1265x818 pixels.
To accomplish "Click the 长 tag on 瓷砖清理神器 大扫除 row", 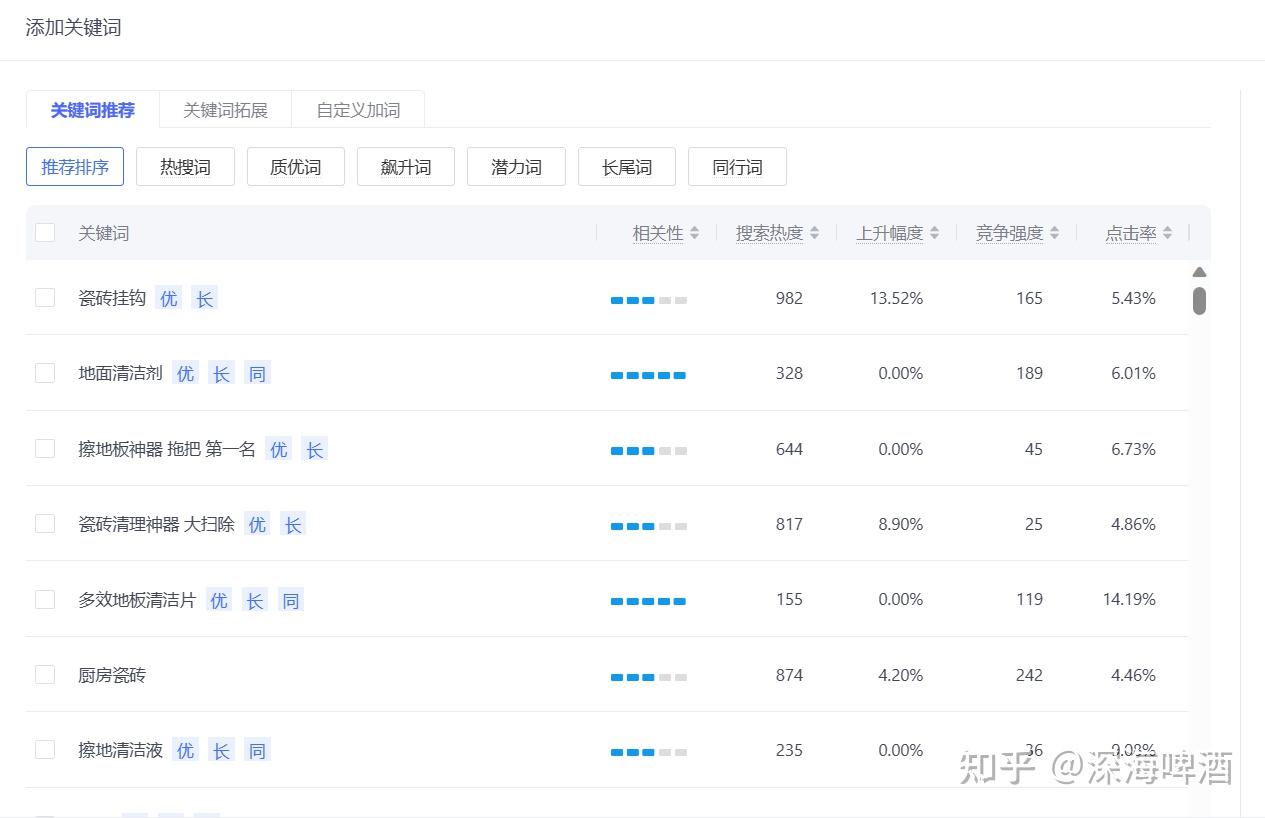I will [x=293, y=524].
